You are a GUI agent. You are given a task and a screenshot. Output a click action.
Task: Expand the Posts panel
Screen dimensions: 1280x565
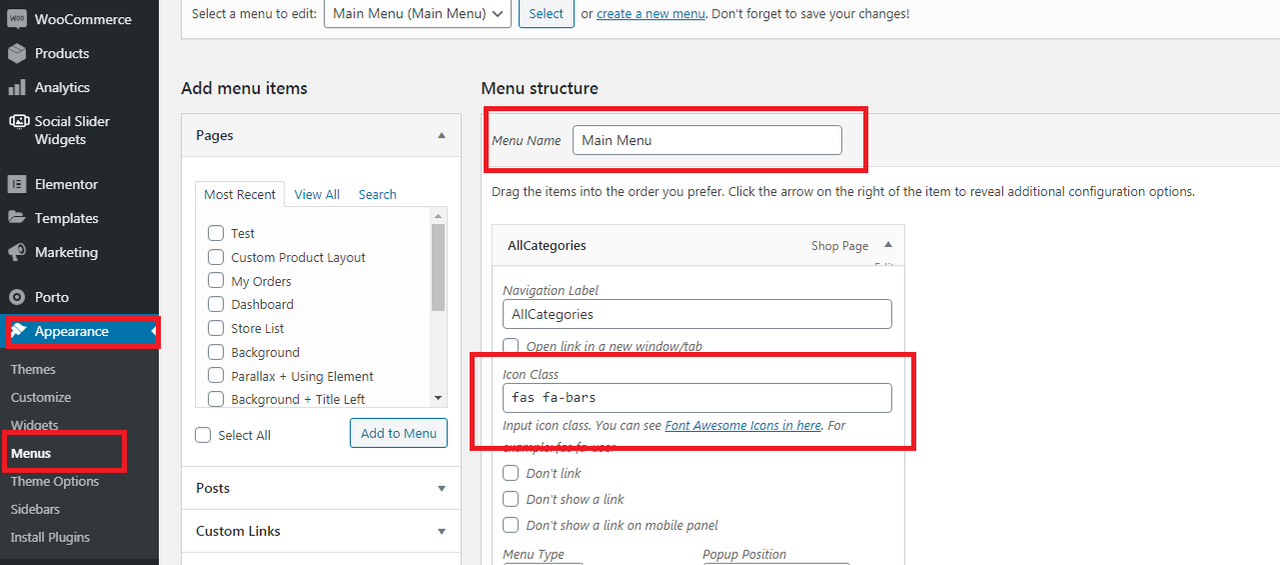[x=442, y=488]
